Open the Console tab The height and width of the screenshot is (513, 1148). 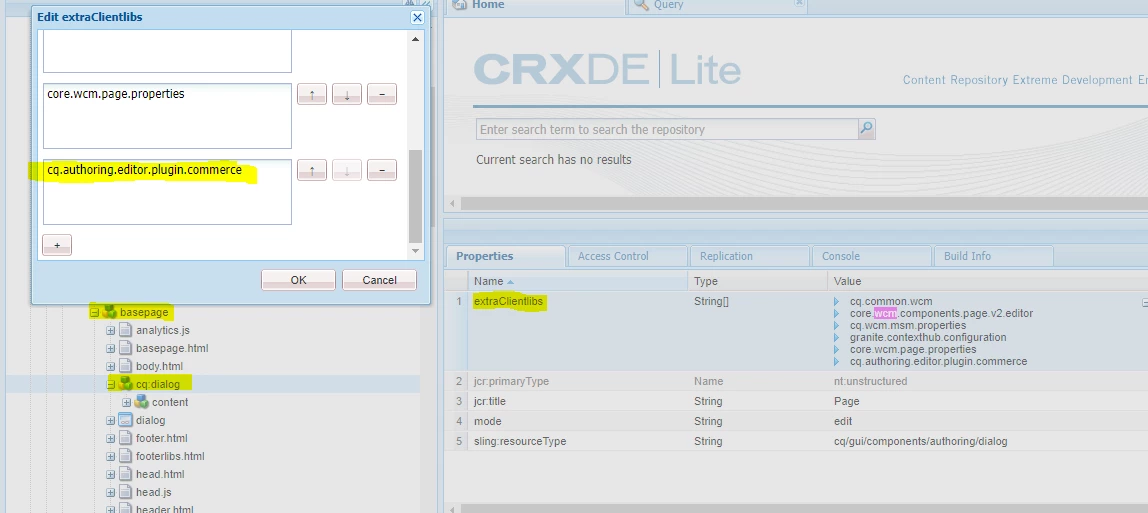click(871, 256)
